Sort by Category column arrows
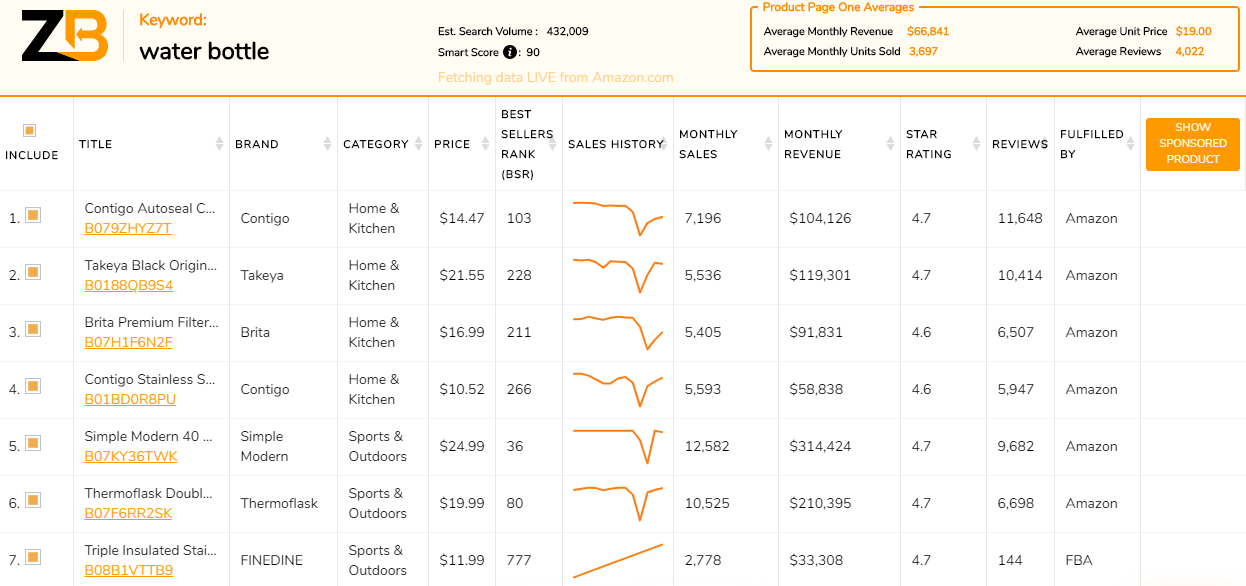1246x586 pixels. (x=418, y=144)
